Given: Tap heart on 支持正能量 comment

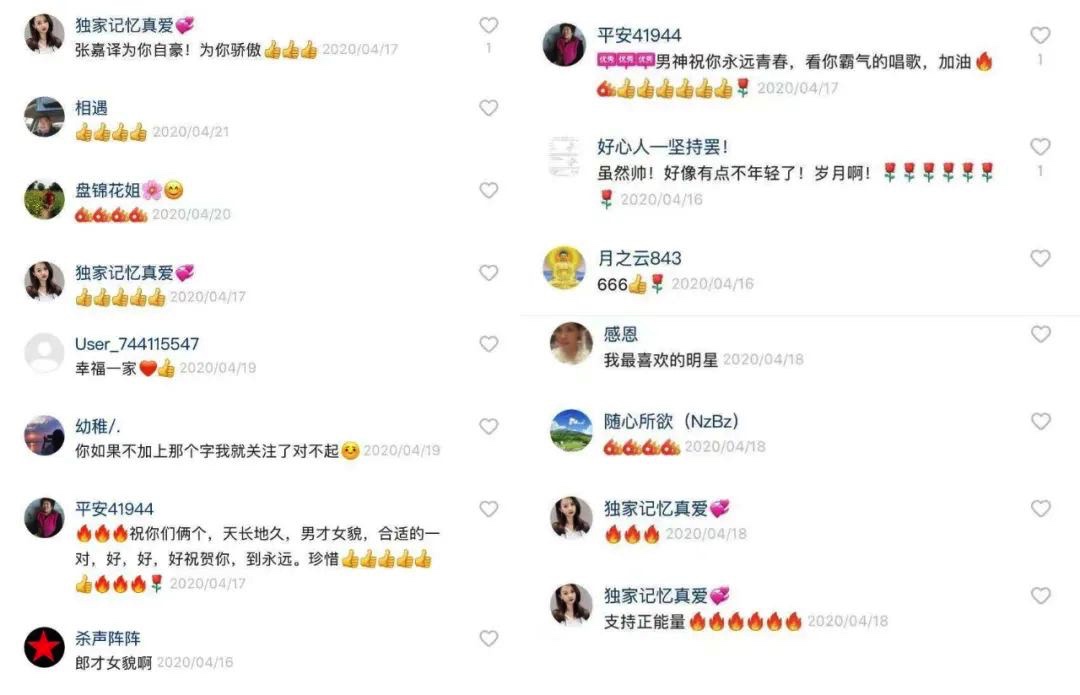Looking at the screenshot, I should click(x=1040, y=596).
